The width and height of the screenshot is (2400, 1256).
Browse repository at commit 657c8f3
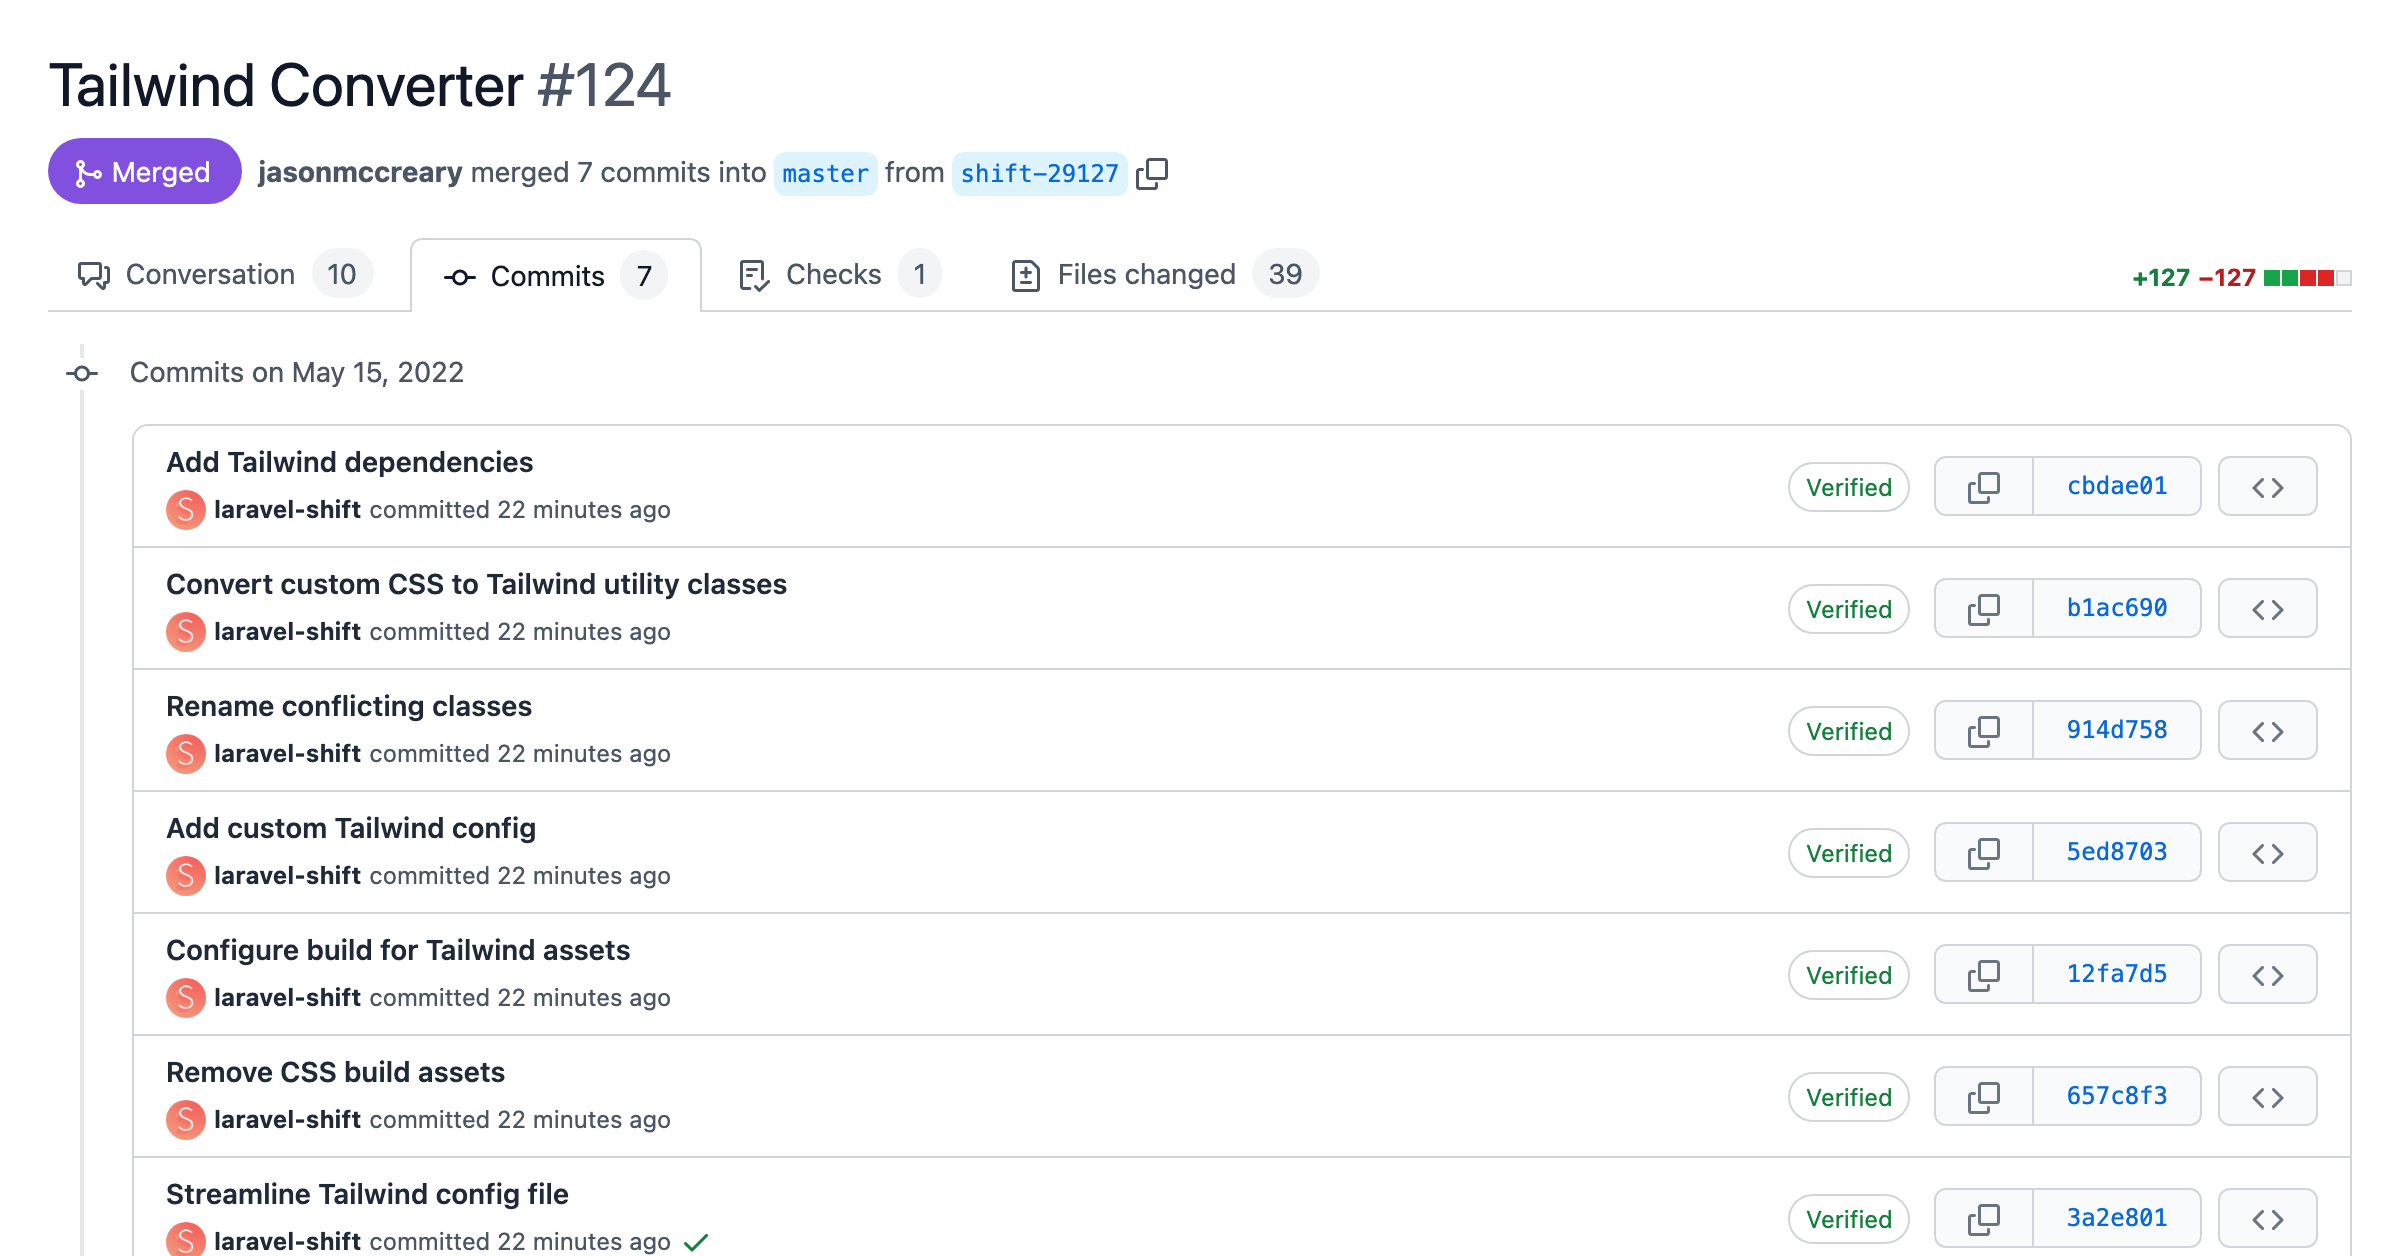tap(2267, 1097)
